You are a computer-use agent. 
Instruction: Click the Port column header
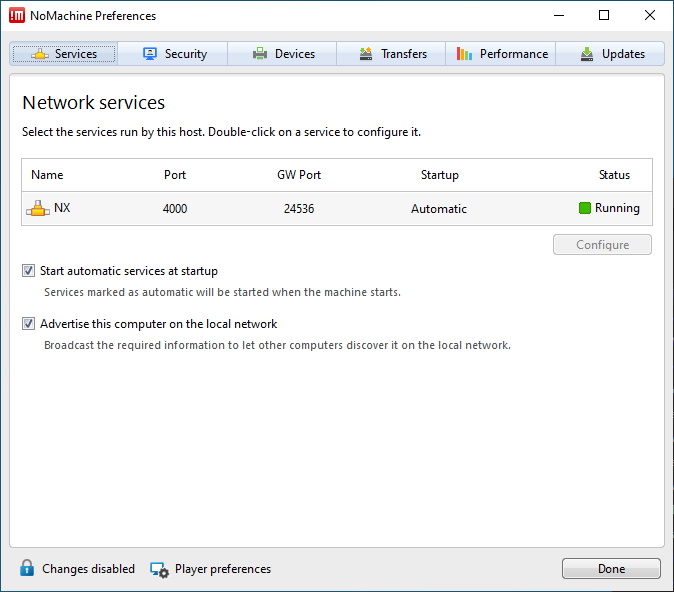coord(175,175)
